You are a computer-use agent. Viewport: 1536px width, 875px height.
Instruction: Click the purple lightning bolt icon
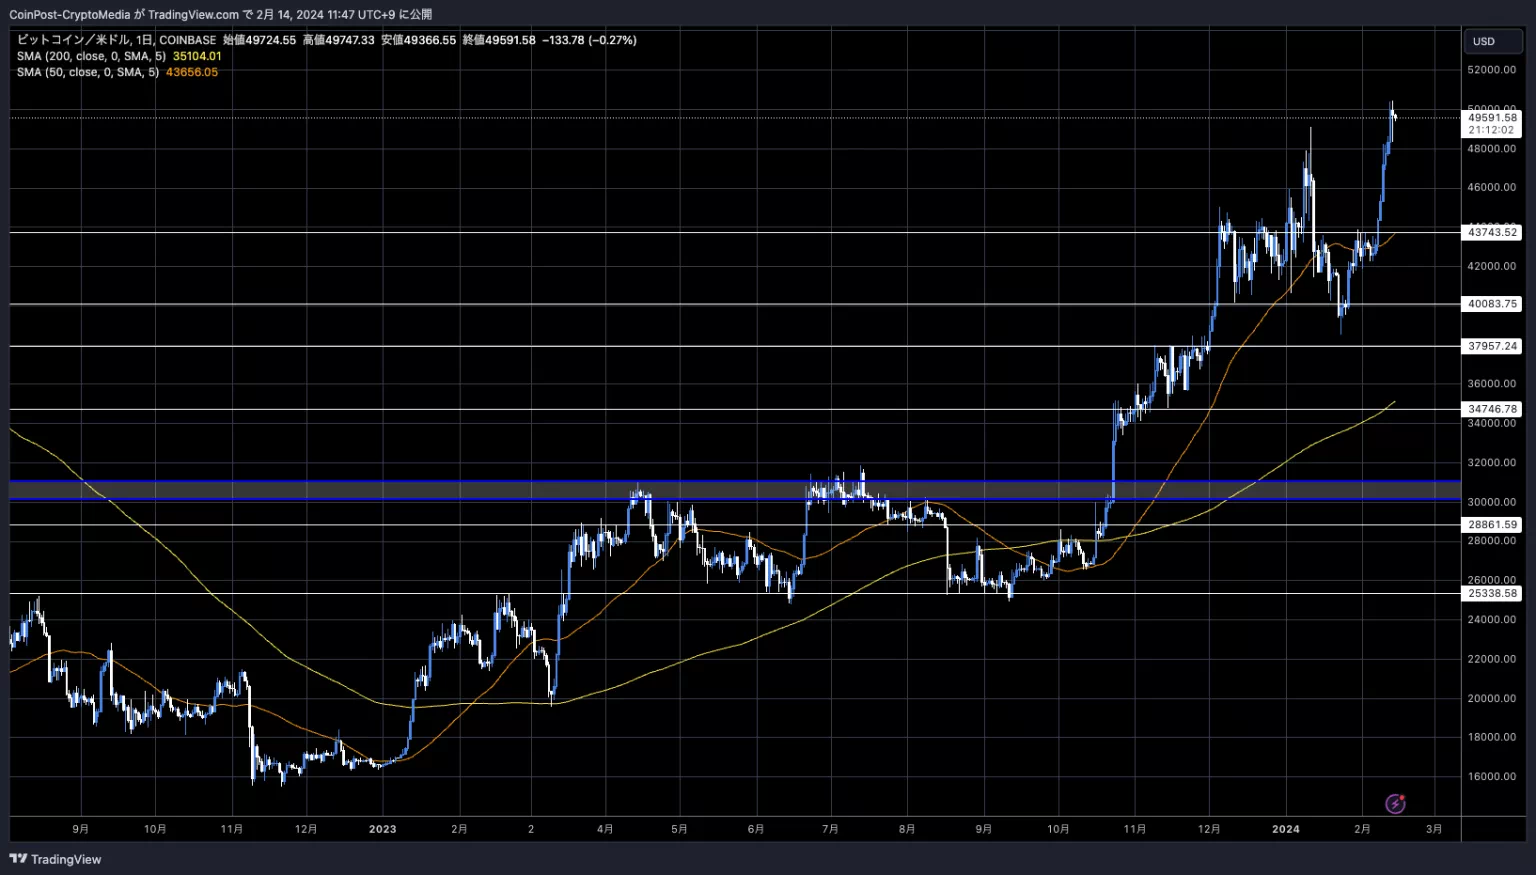pyautogui.click(x=1396, y=803)
